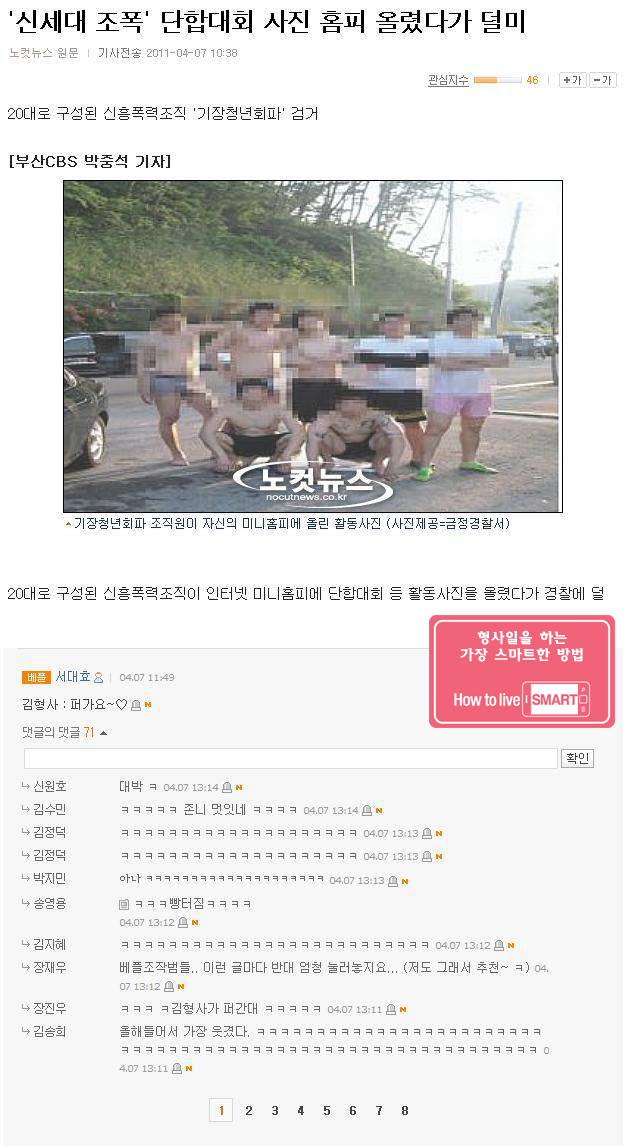Go to comment page 2
This screenshot has width=628, height=1148.
[x=249, y=1111]
